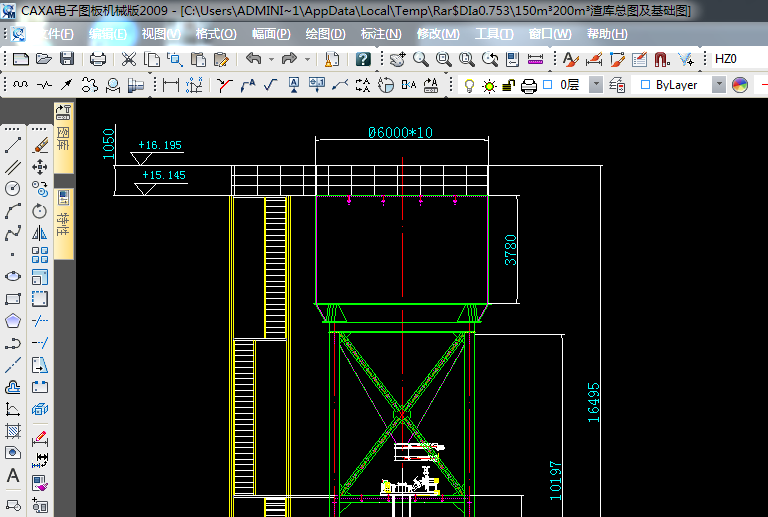Select the Hatch fill tool

13,431
